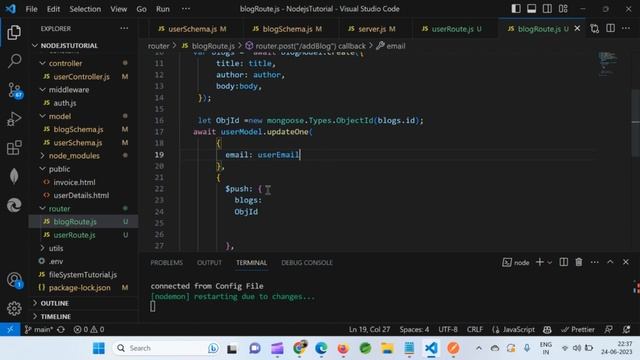Split the editor to the right
Image resolution: width=640 pixels, height=360 pixels.
[x=610, y=28]
